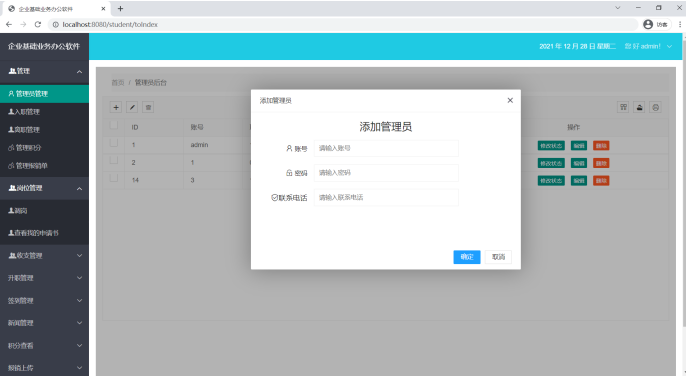The width and height of the screenshot is (686, 378).
Task: Open the column filter icon above table
Action: coord(623,107)
